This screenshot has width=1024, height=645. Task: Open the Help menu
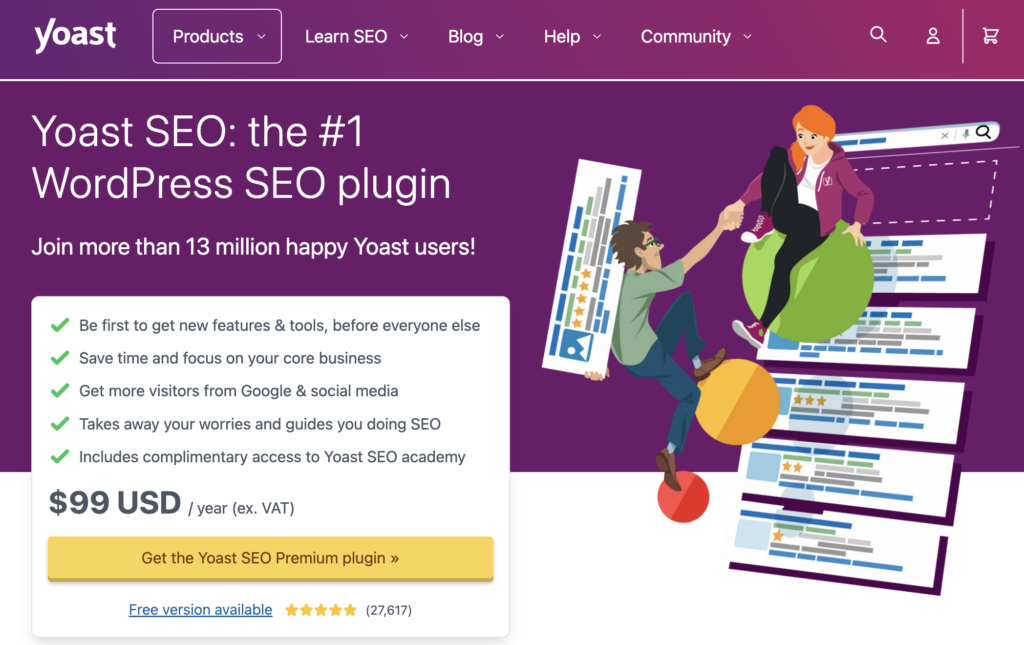tap(572, 37)
